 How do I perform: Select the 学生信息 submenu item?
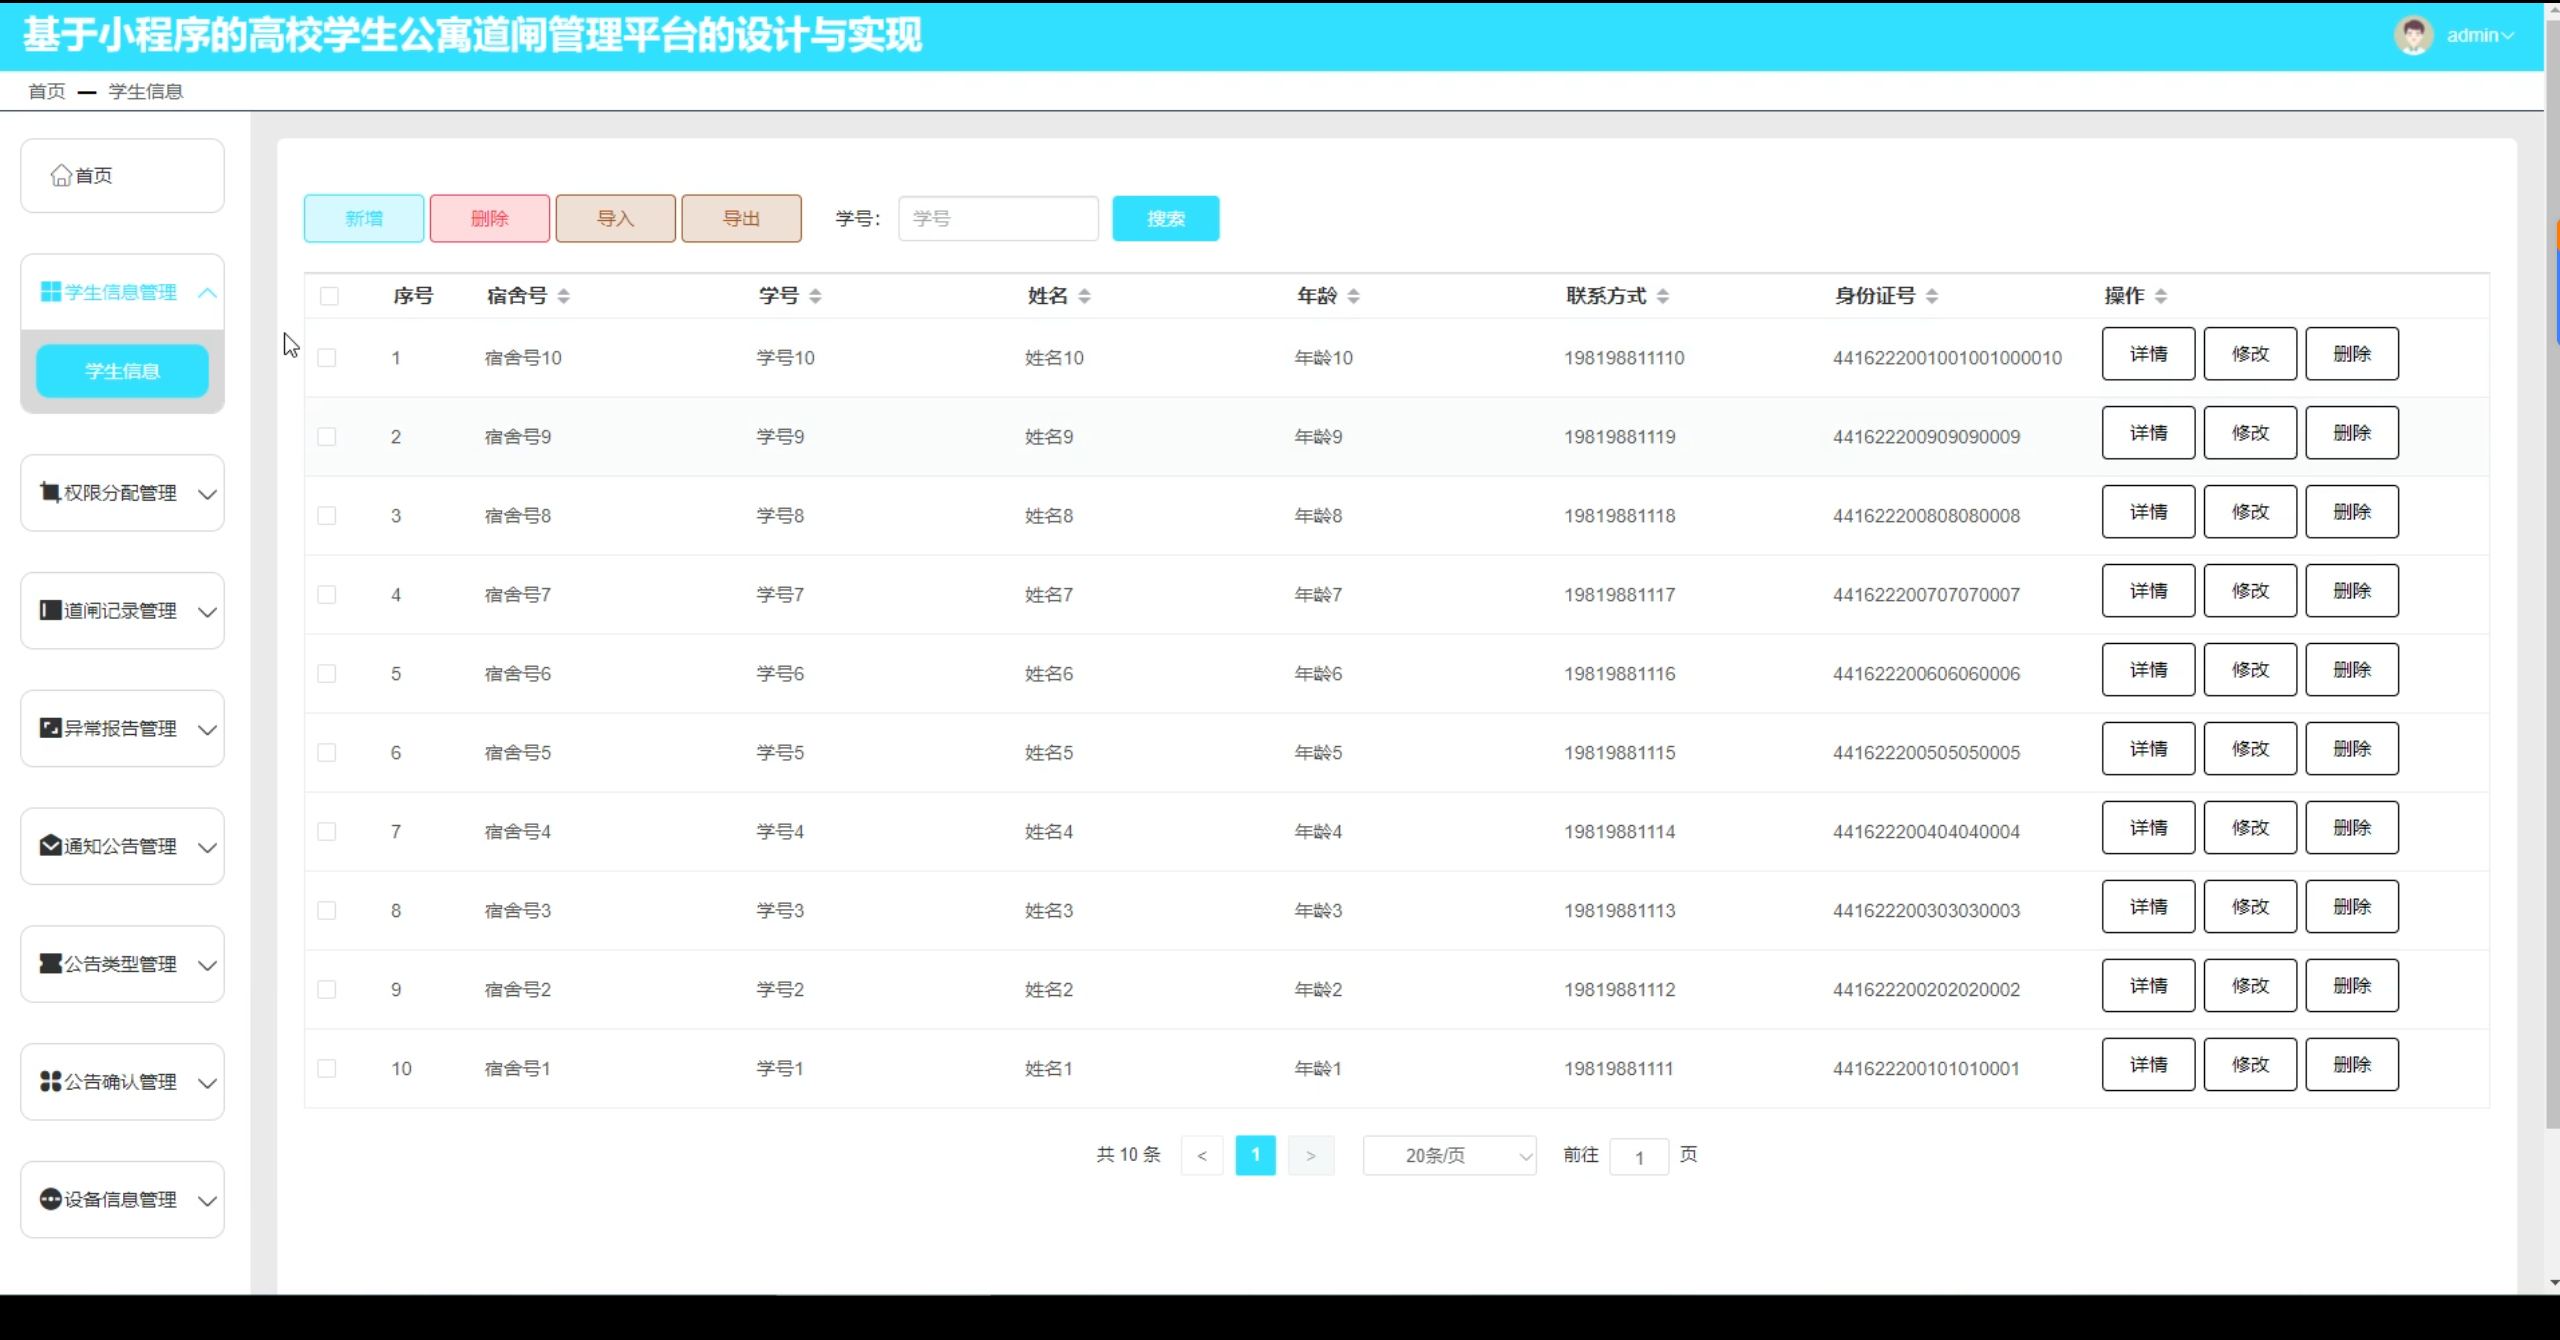coord(122,371)
